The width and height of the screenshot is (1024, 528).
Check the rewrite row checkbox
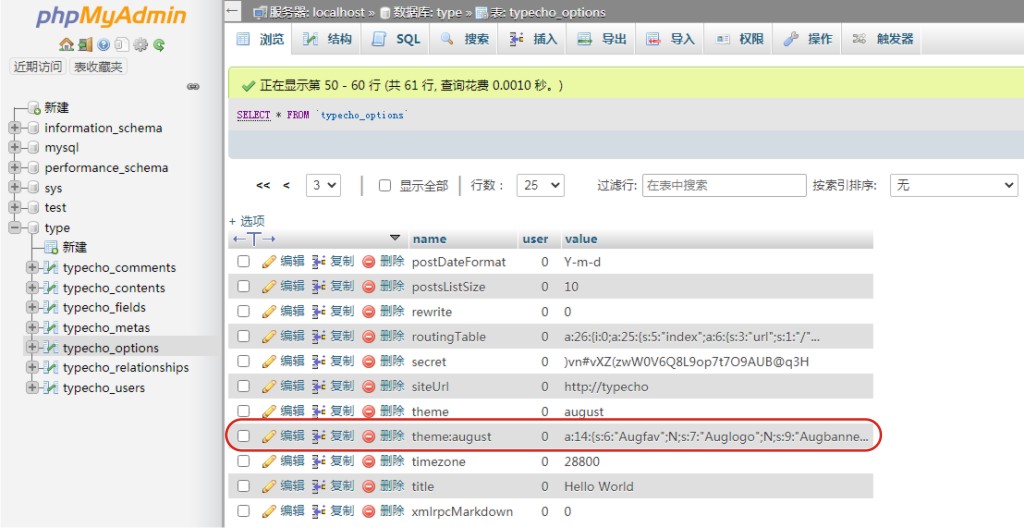coord(244,311)
